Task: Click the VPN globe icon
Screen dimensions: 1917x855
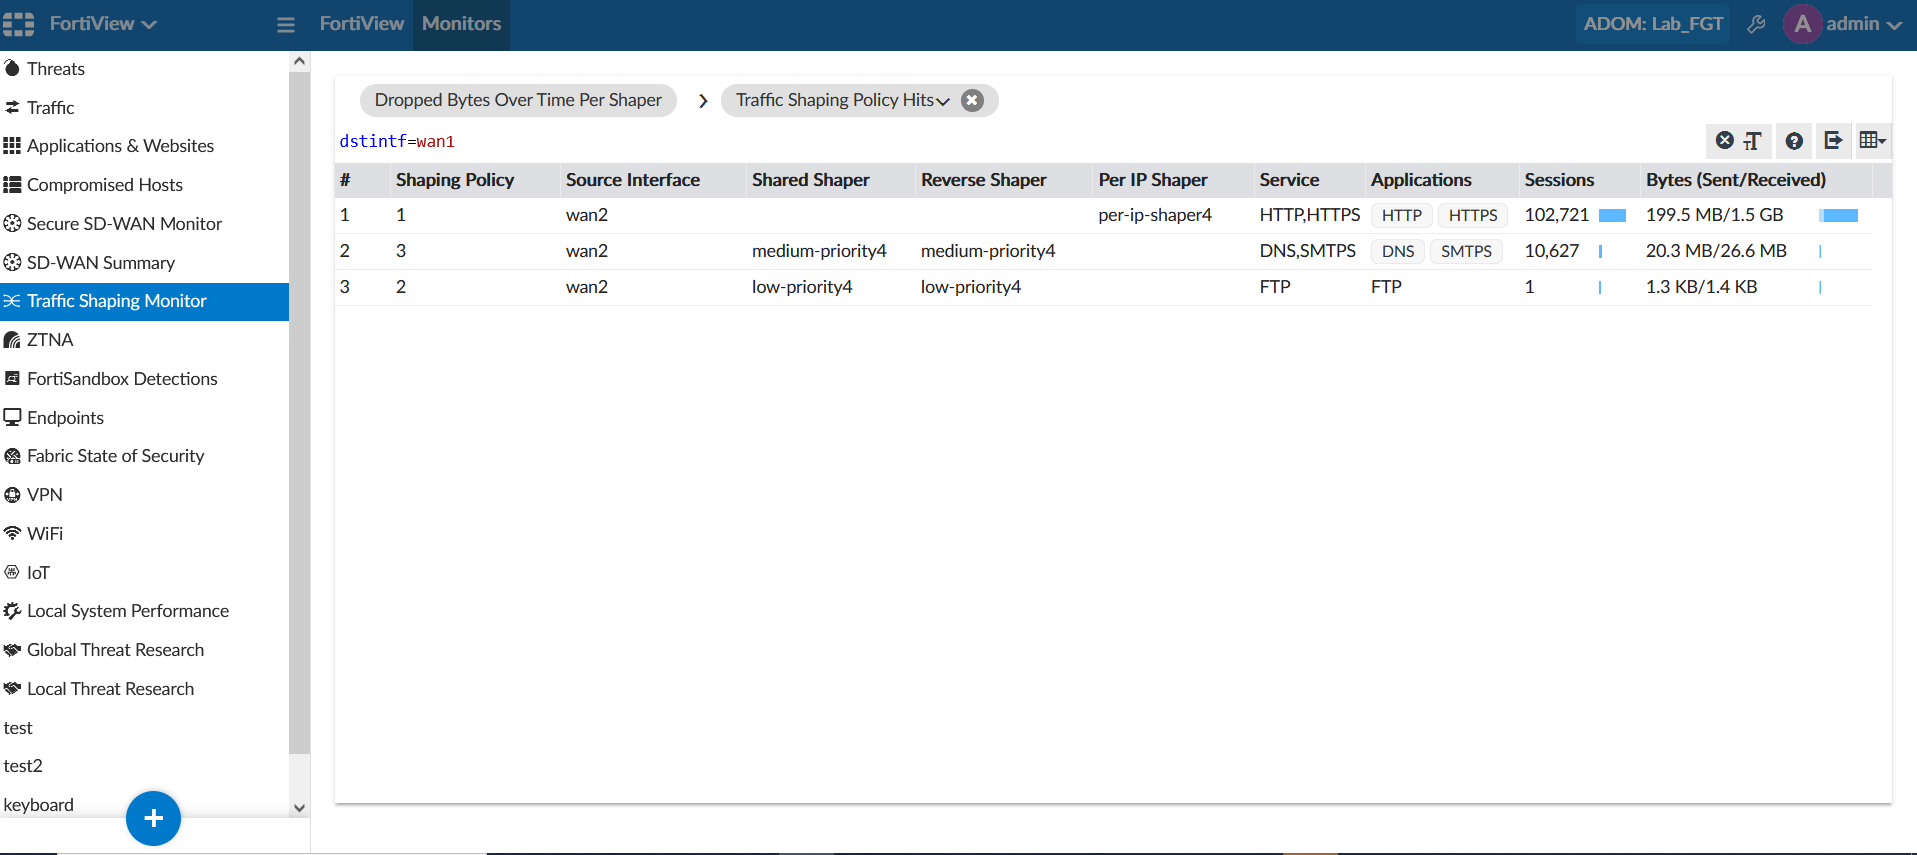Action: [12, 495]
